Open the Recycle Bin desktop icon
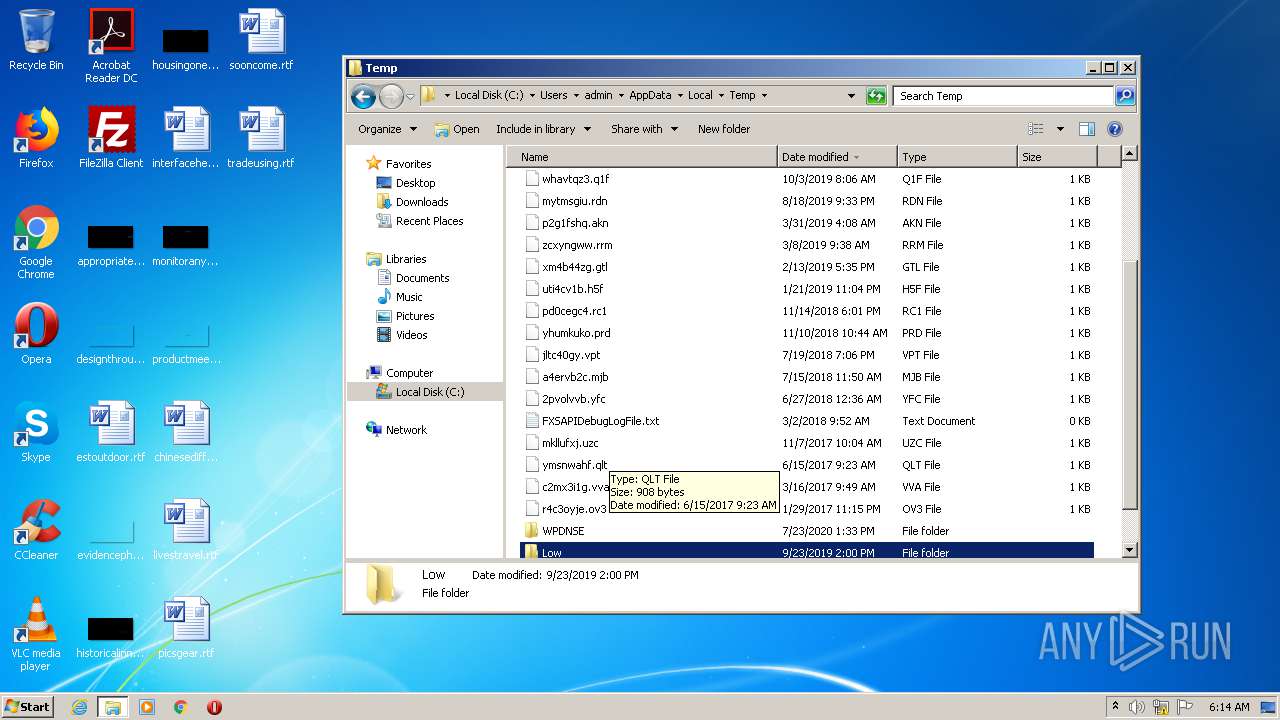The image size is (1280, 720). (x=36, y=41)
